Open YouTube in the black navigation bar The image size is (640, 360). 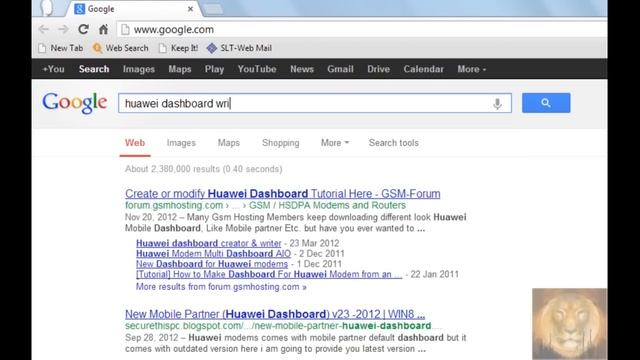257,69
